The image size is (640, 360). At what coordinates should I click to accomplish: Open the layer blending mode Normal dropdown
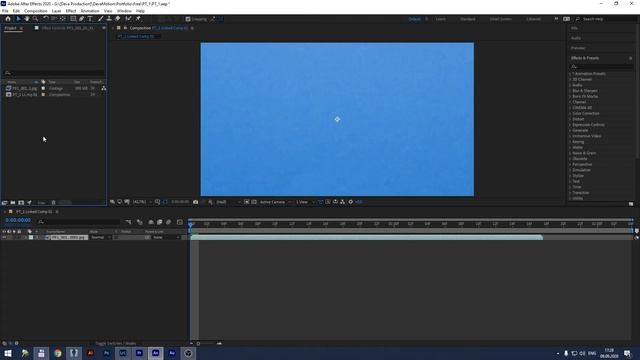(100, 238)
